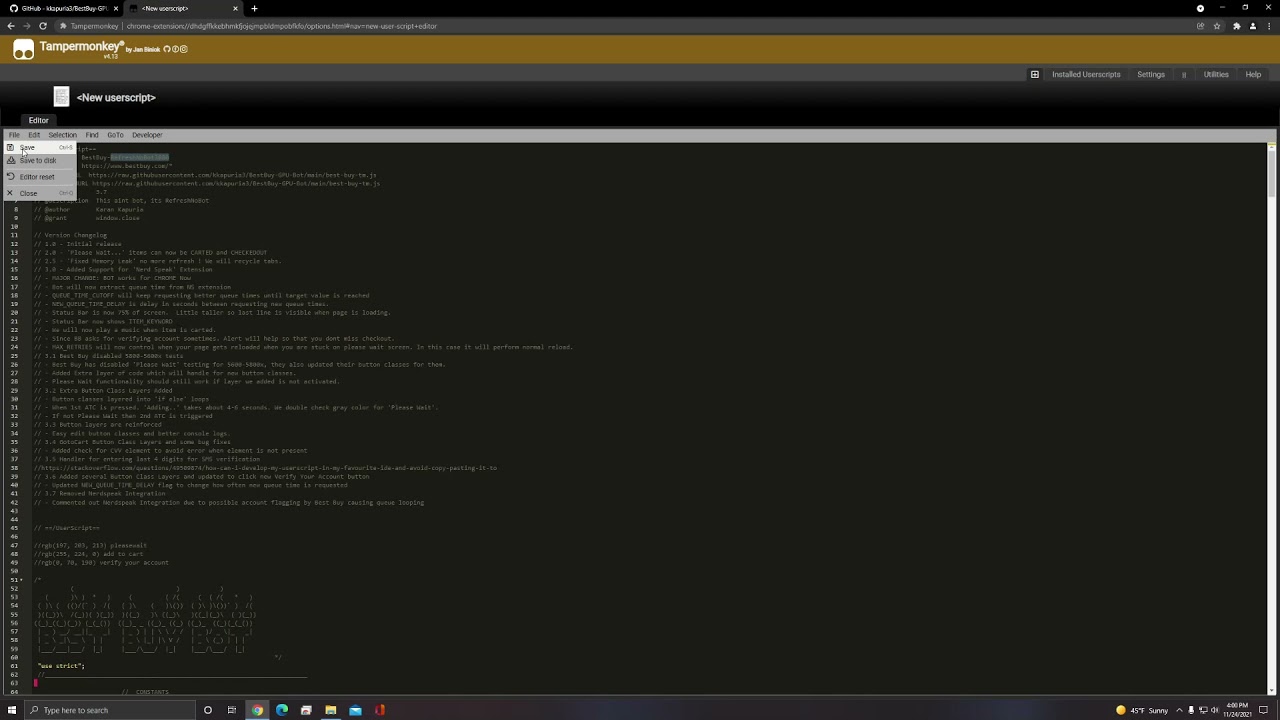Bookmark this page with the star

point(1216,26)
